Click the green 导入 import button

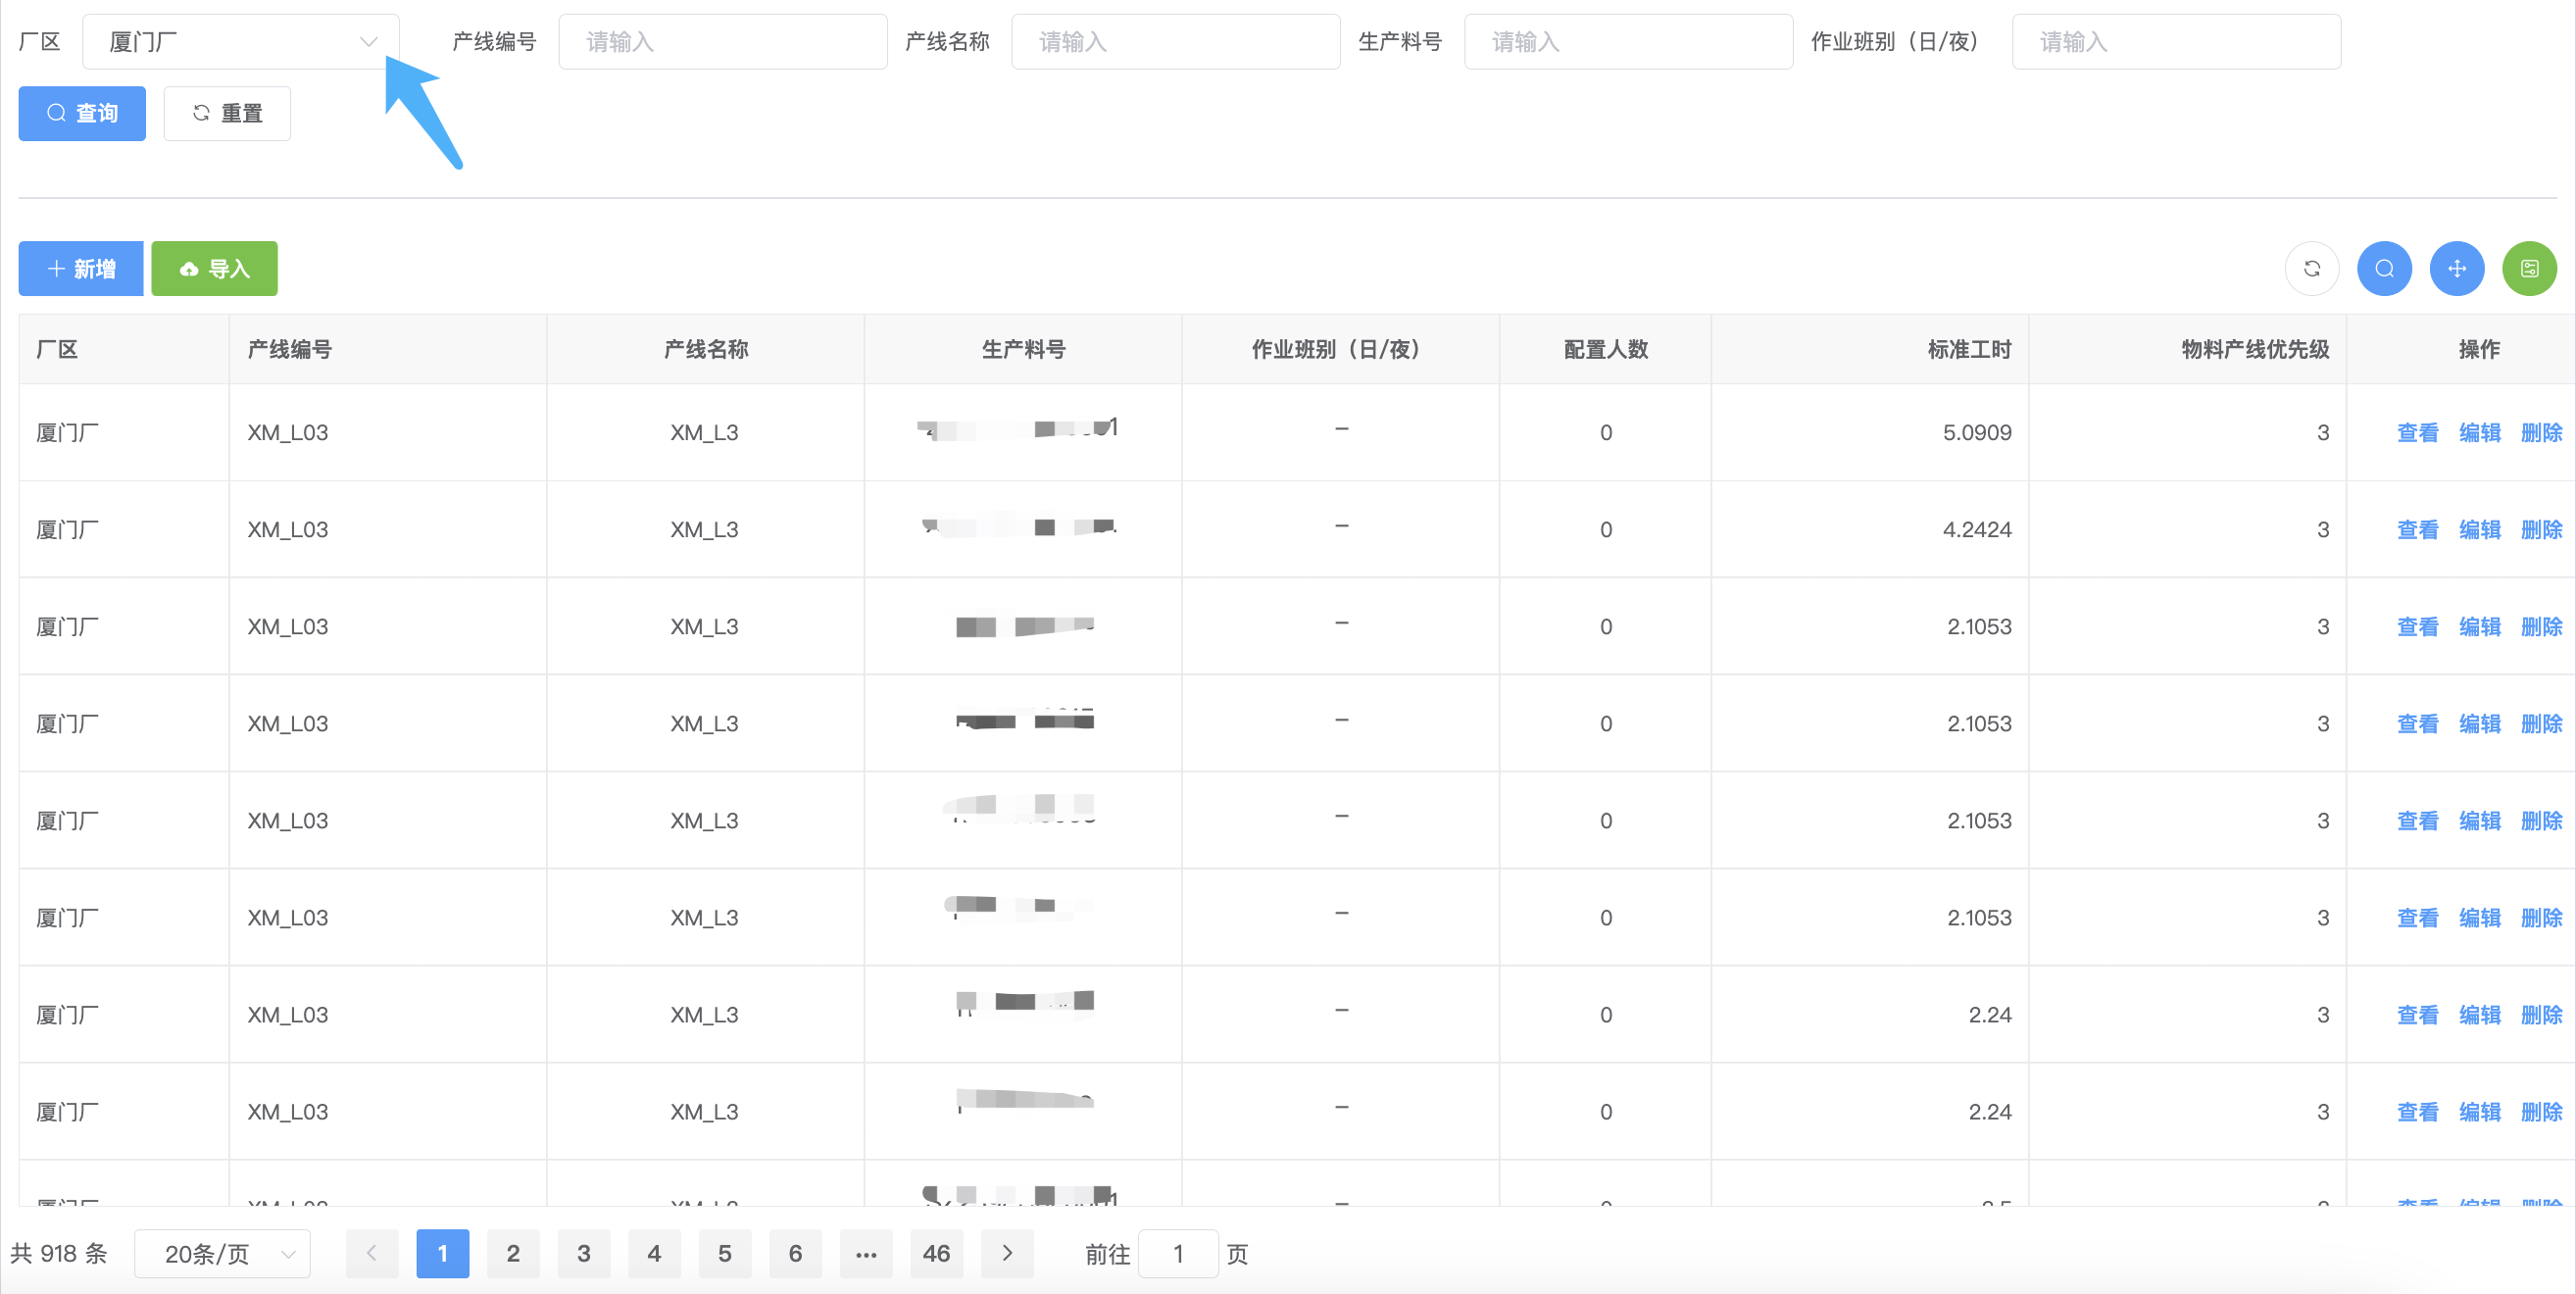tap(214, 268)
